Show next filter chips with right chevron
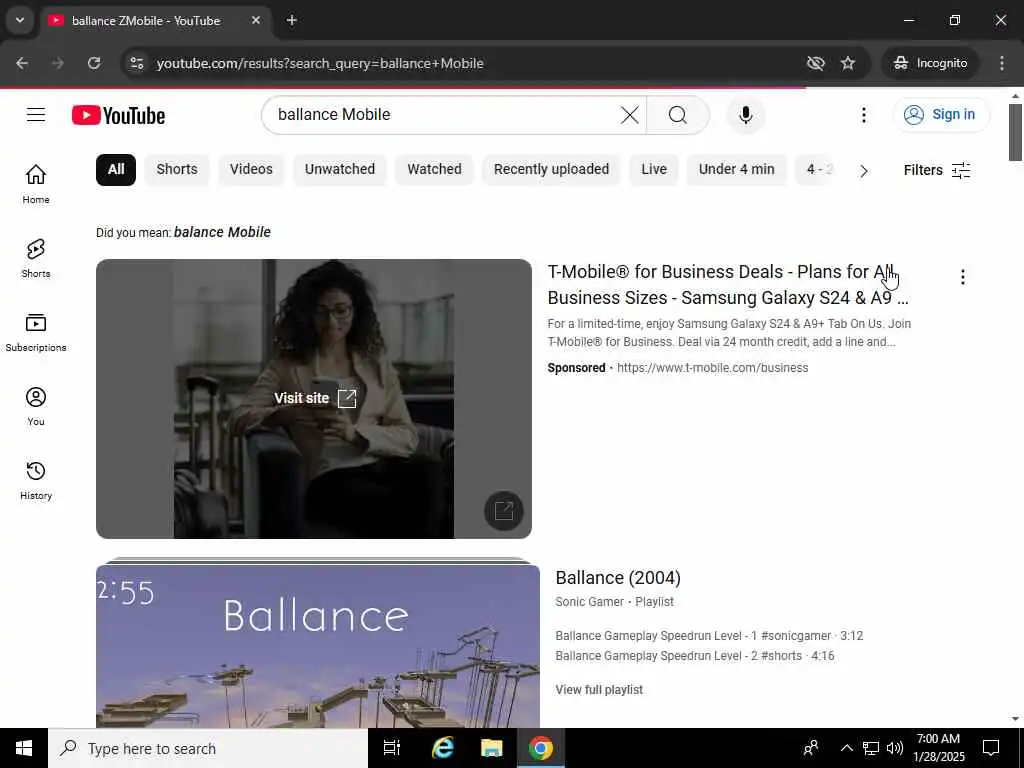Viewport: 1024px width, 768px height. pyautogui.click(x=863, y=170)
